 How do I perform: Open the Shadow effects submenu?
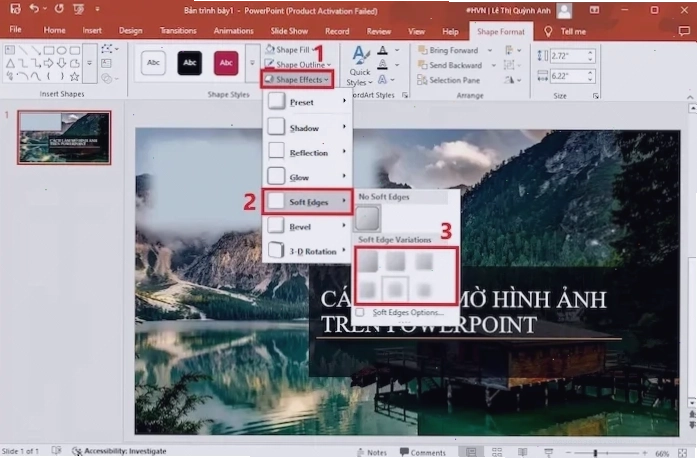[x=307, y=128]
